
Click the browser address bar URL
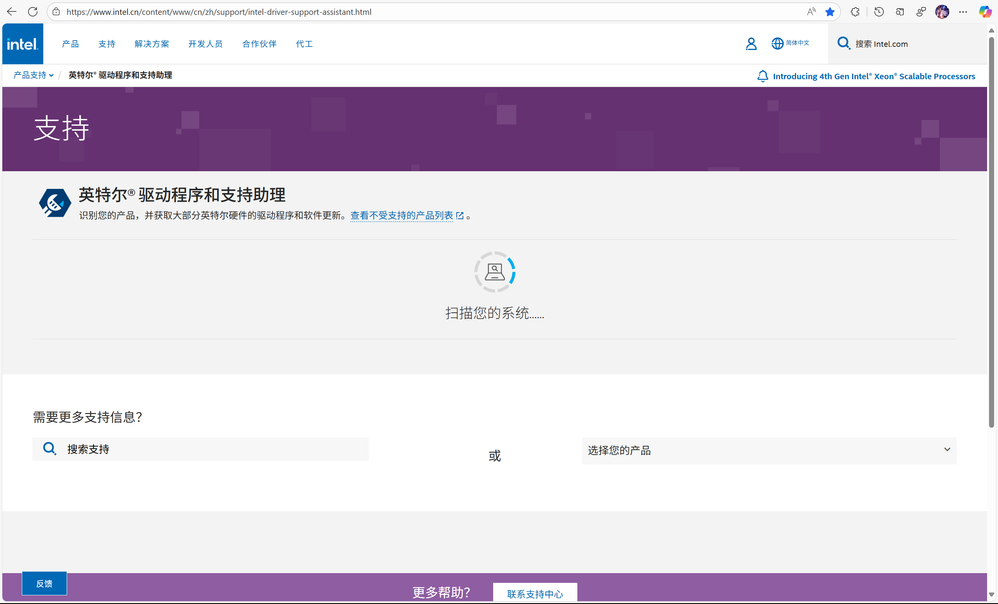219,11
